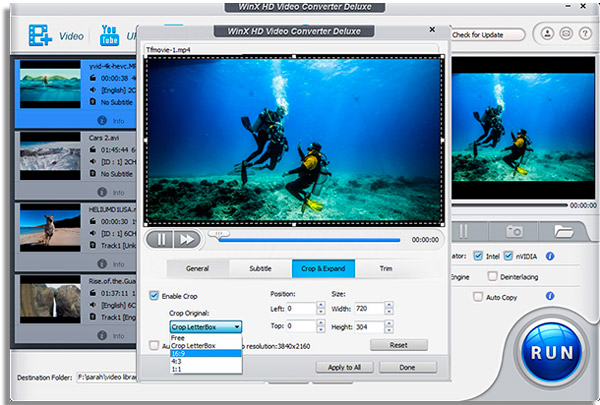Click audio icon of yvid-4k-hevc row
Viewport: 600px width, 405px height.
coord(93,90)
